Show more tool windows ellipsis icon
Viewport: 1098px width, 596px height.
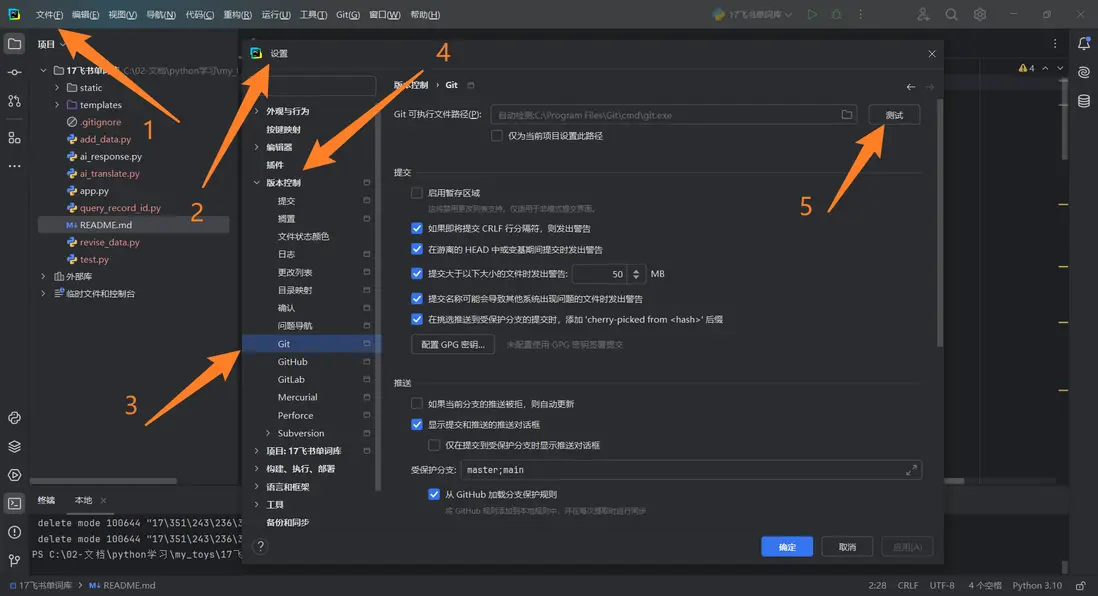click(x=14, y=166)
